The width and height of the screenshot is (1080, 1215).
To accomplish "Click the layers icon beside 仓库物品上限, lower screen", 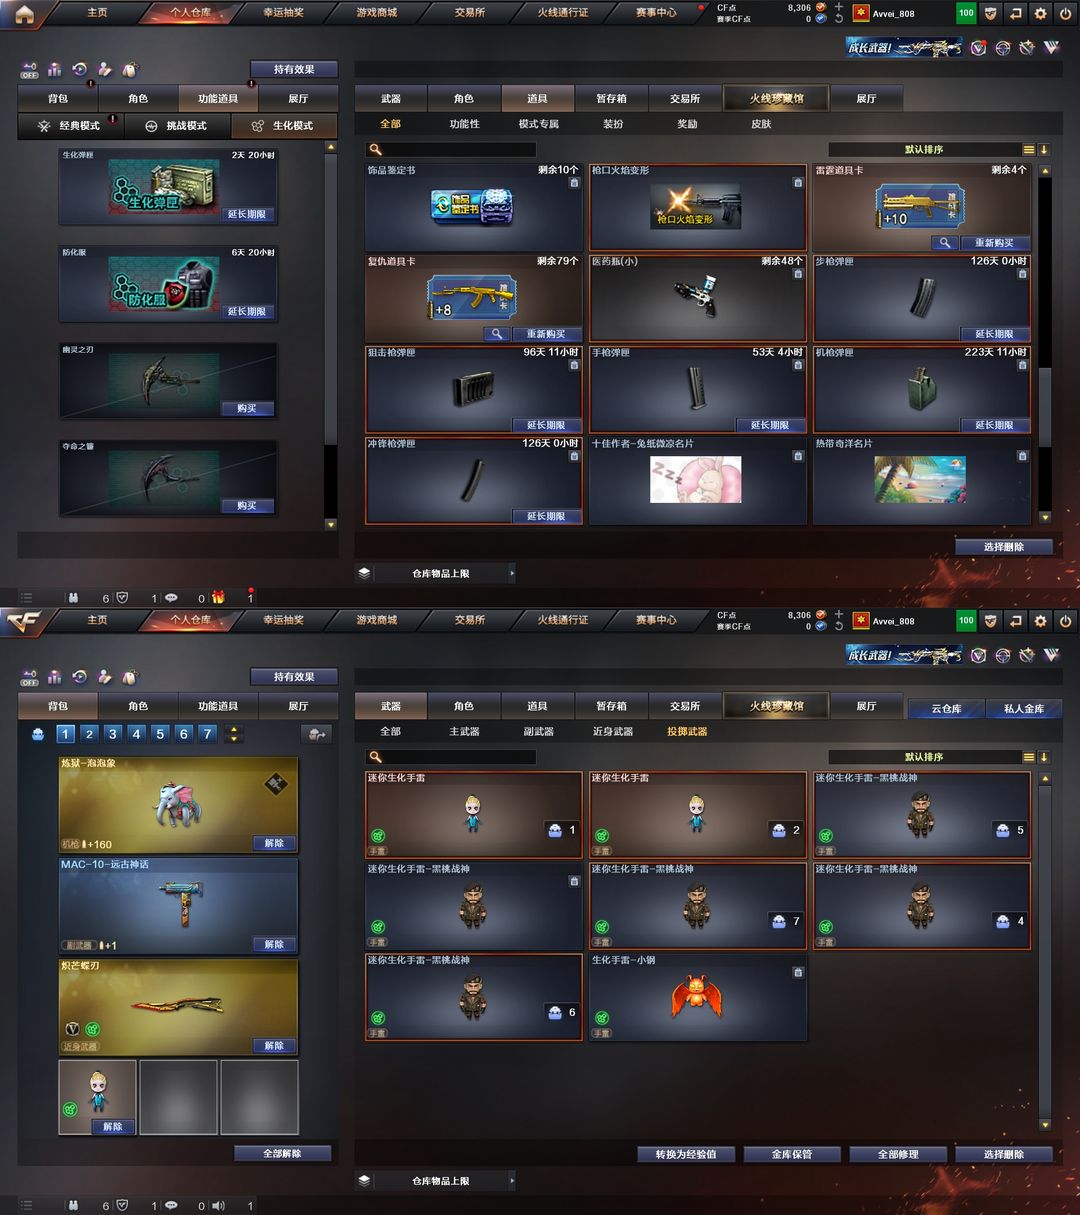I will coord(364,1181).
